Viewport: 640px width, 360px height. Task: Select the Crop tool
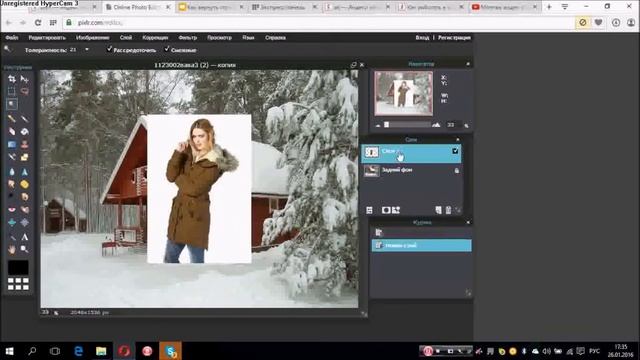[x=12, y=79]
